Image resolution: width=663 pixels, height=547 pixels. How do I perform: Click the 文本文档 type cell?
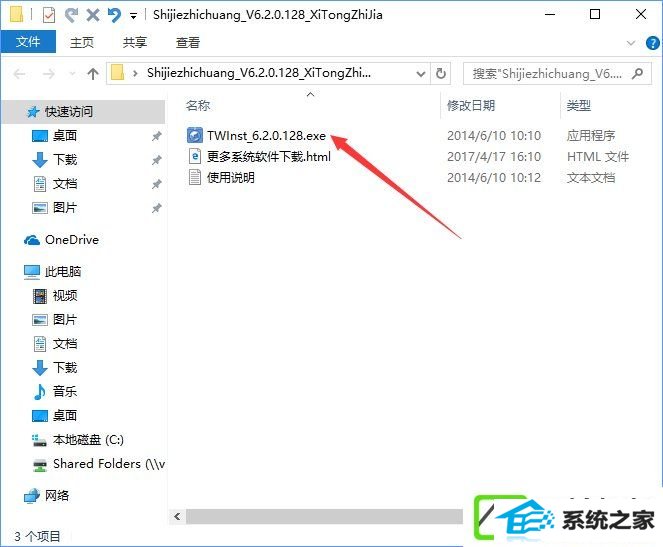coord(591,178)
